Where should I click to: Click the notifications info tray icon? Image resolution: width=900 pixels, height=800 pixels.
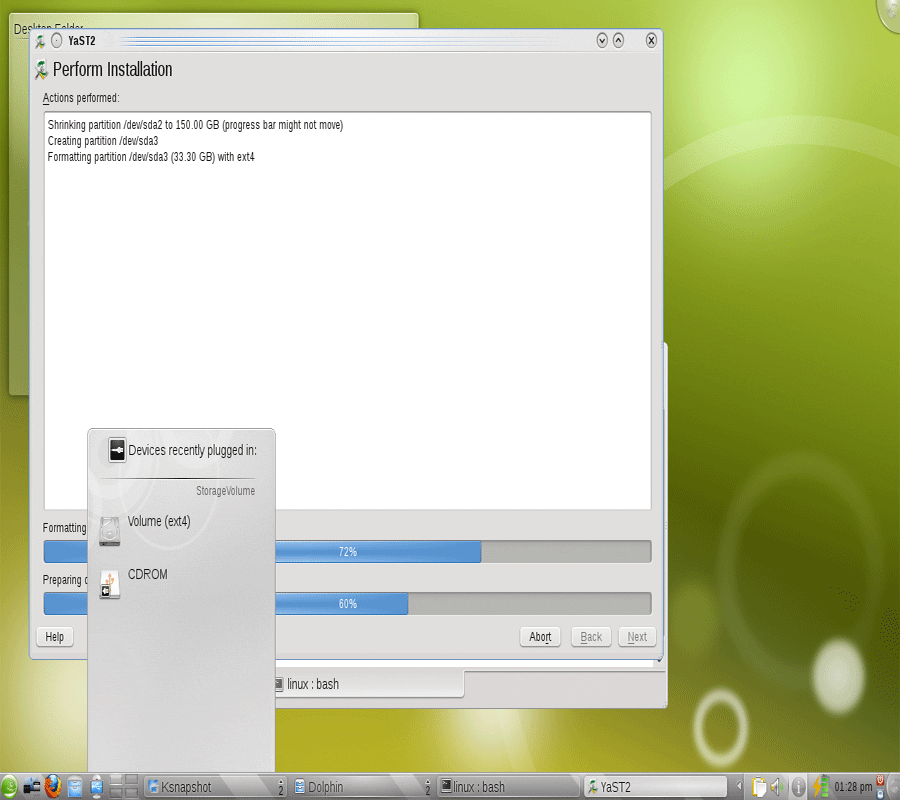798,787
